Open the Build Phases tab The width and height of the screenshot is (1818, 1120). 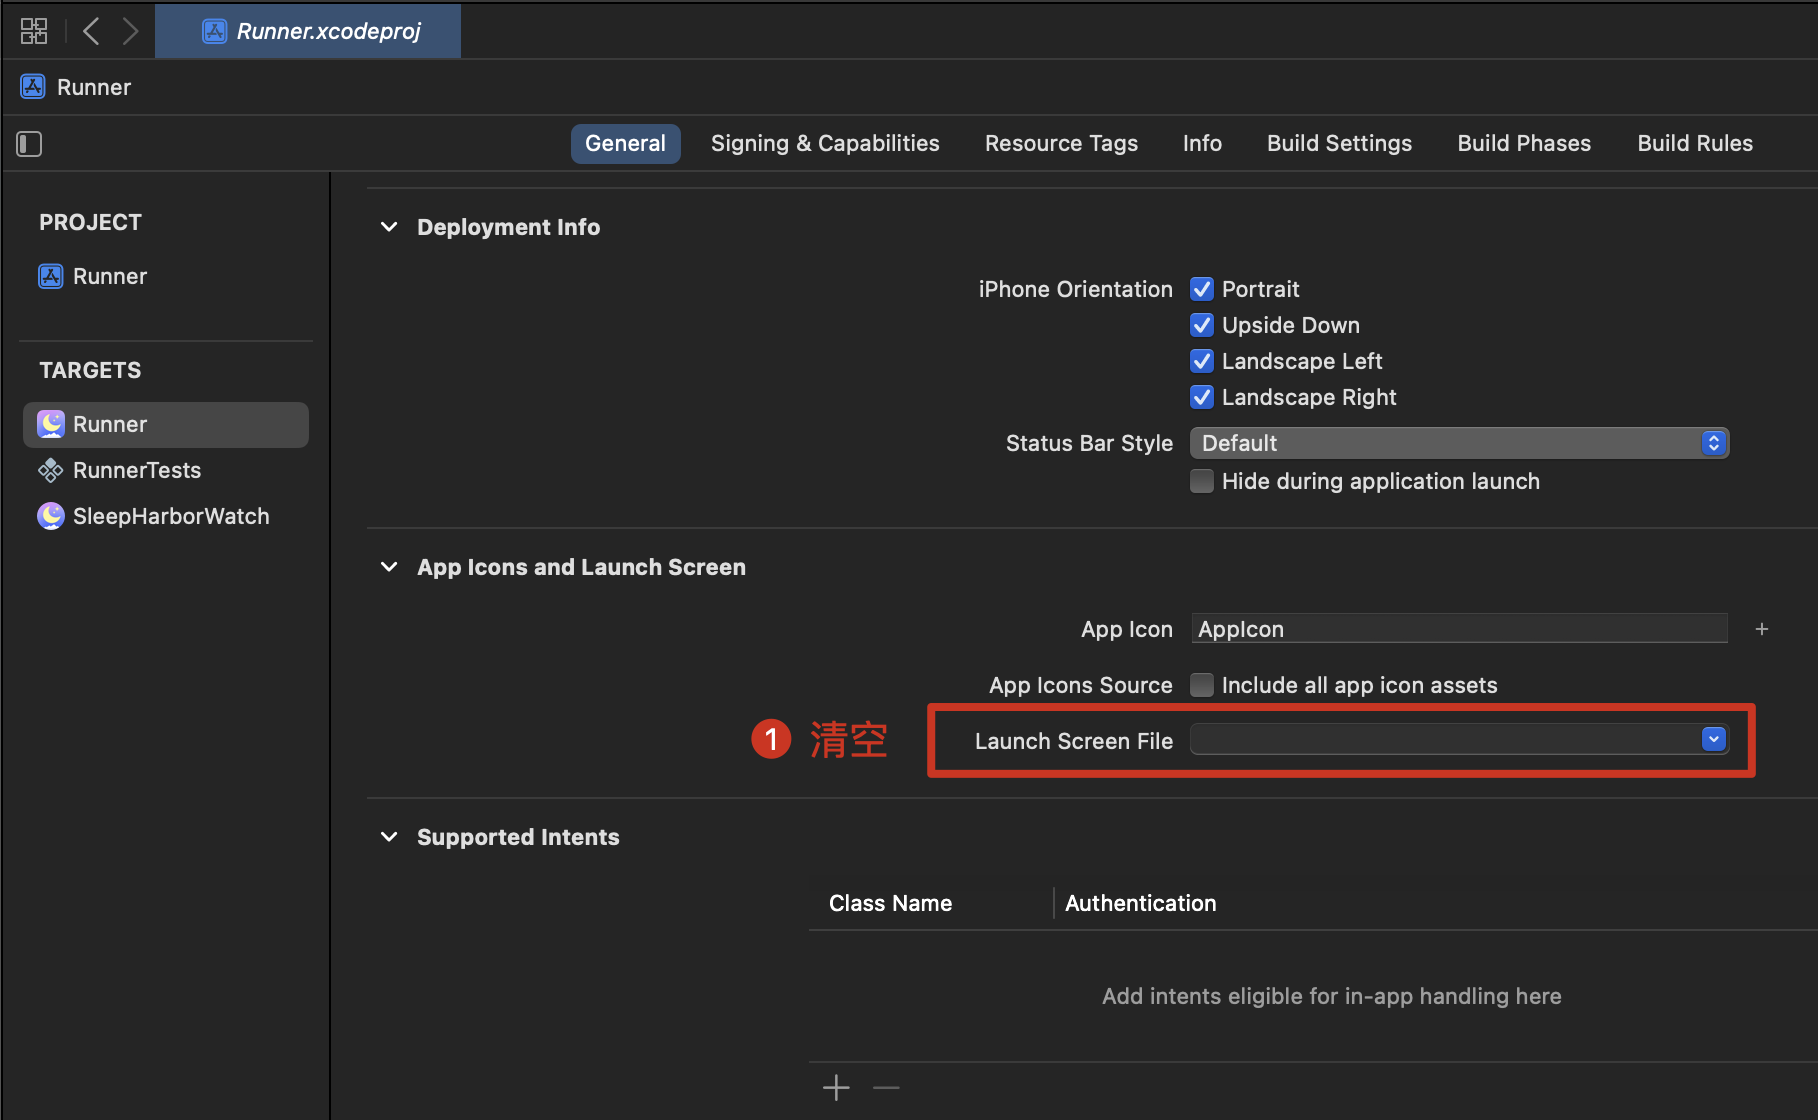pyautogui.click(x=1524, y=143)
